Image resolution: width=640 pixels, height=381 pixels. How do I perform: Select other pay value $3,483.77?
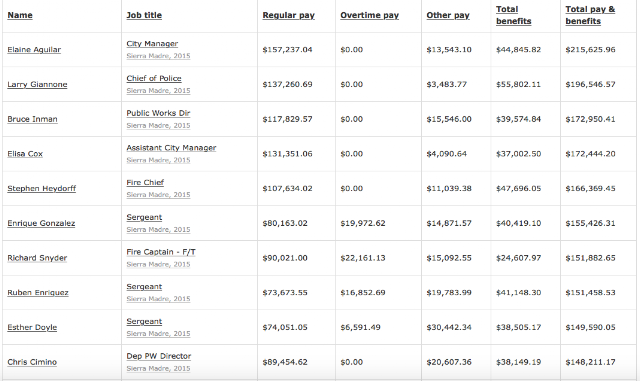447,84
